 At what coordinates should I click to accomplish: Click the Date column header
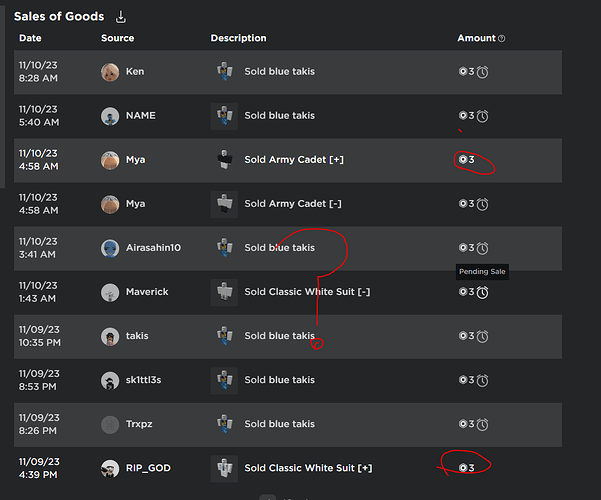(x=30, y=38)
